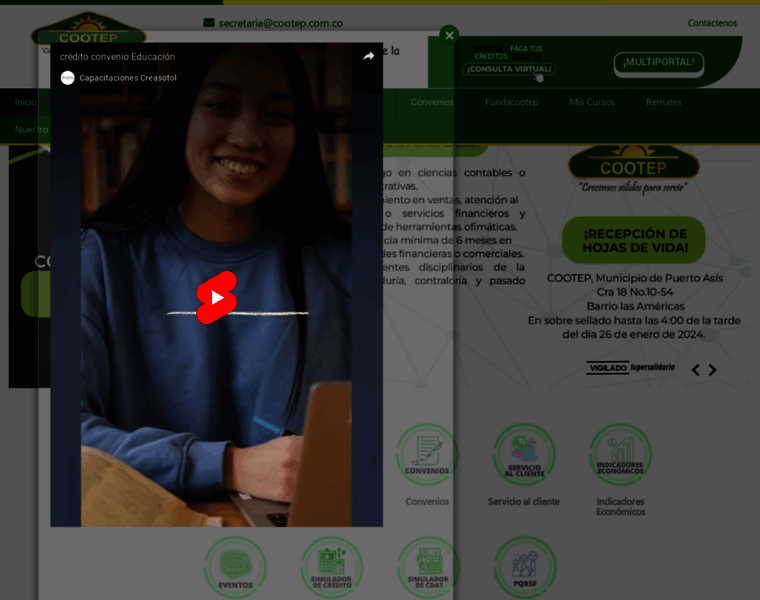
Task: Click Indicadores Económicos text label
Action: (620, 506)
